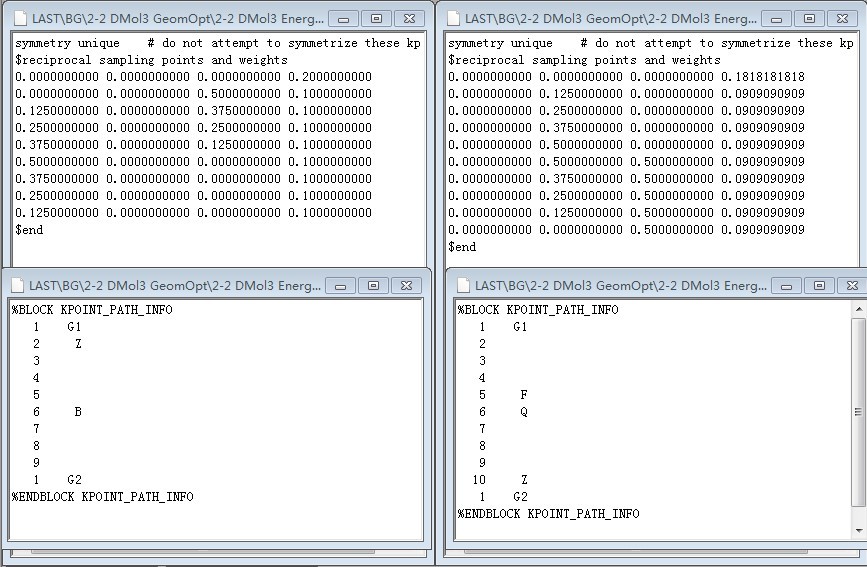
Task: Select the weight value 0.1818181818
Action: tap(763, 77)
